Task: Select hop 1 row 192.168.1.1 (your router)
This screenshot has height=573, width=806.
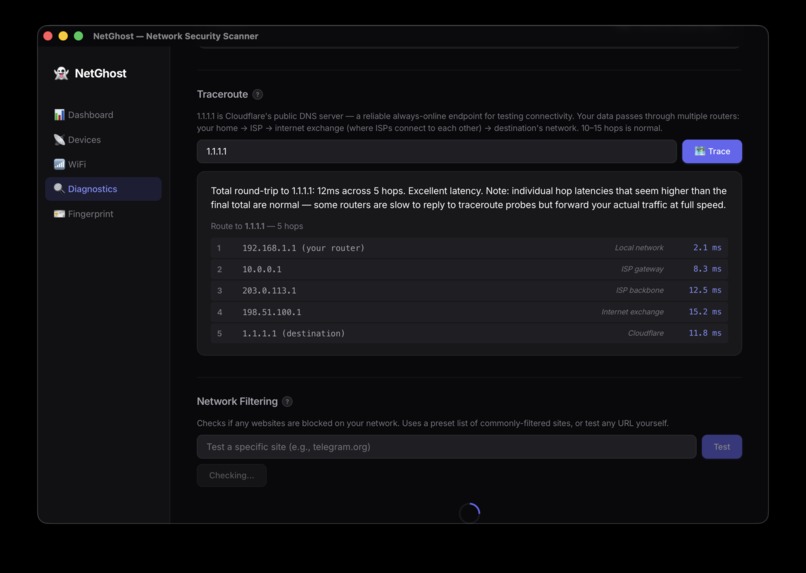Action: pos(469,248)
